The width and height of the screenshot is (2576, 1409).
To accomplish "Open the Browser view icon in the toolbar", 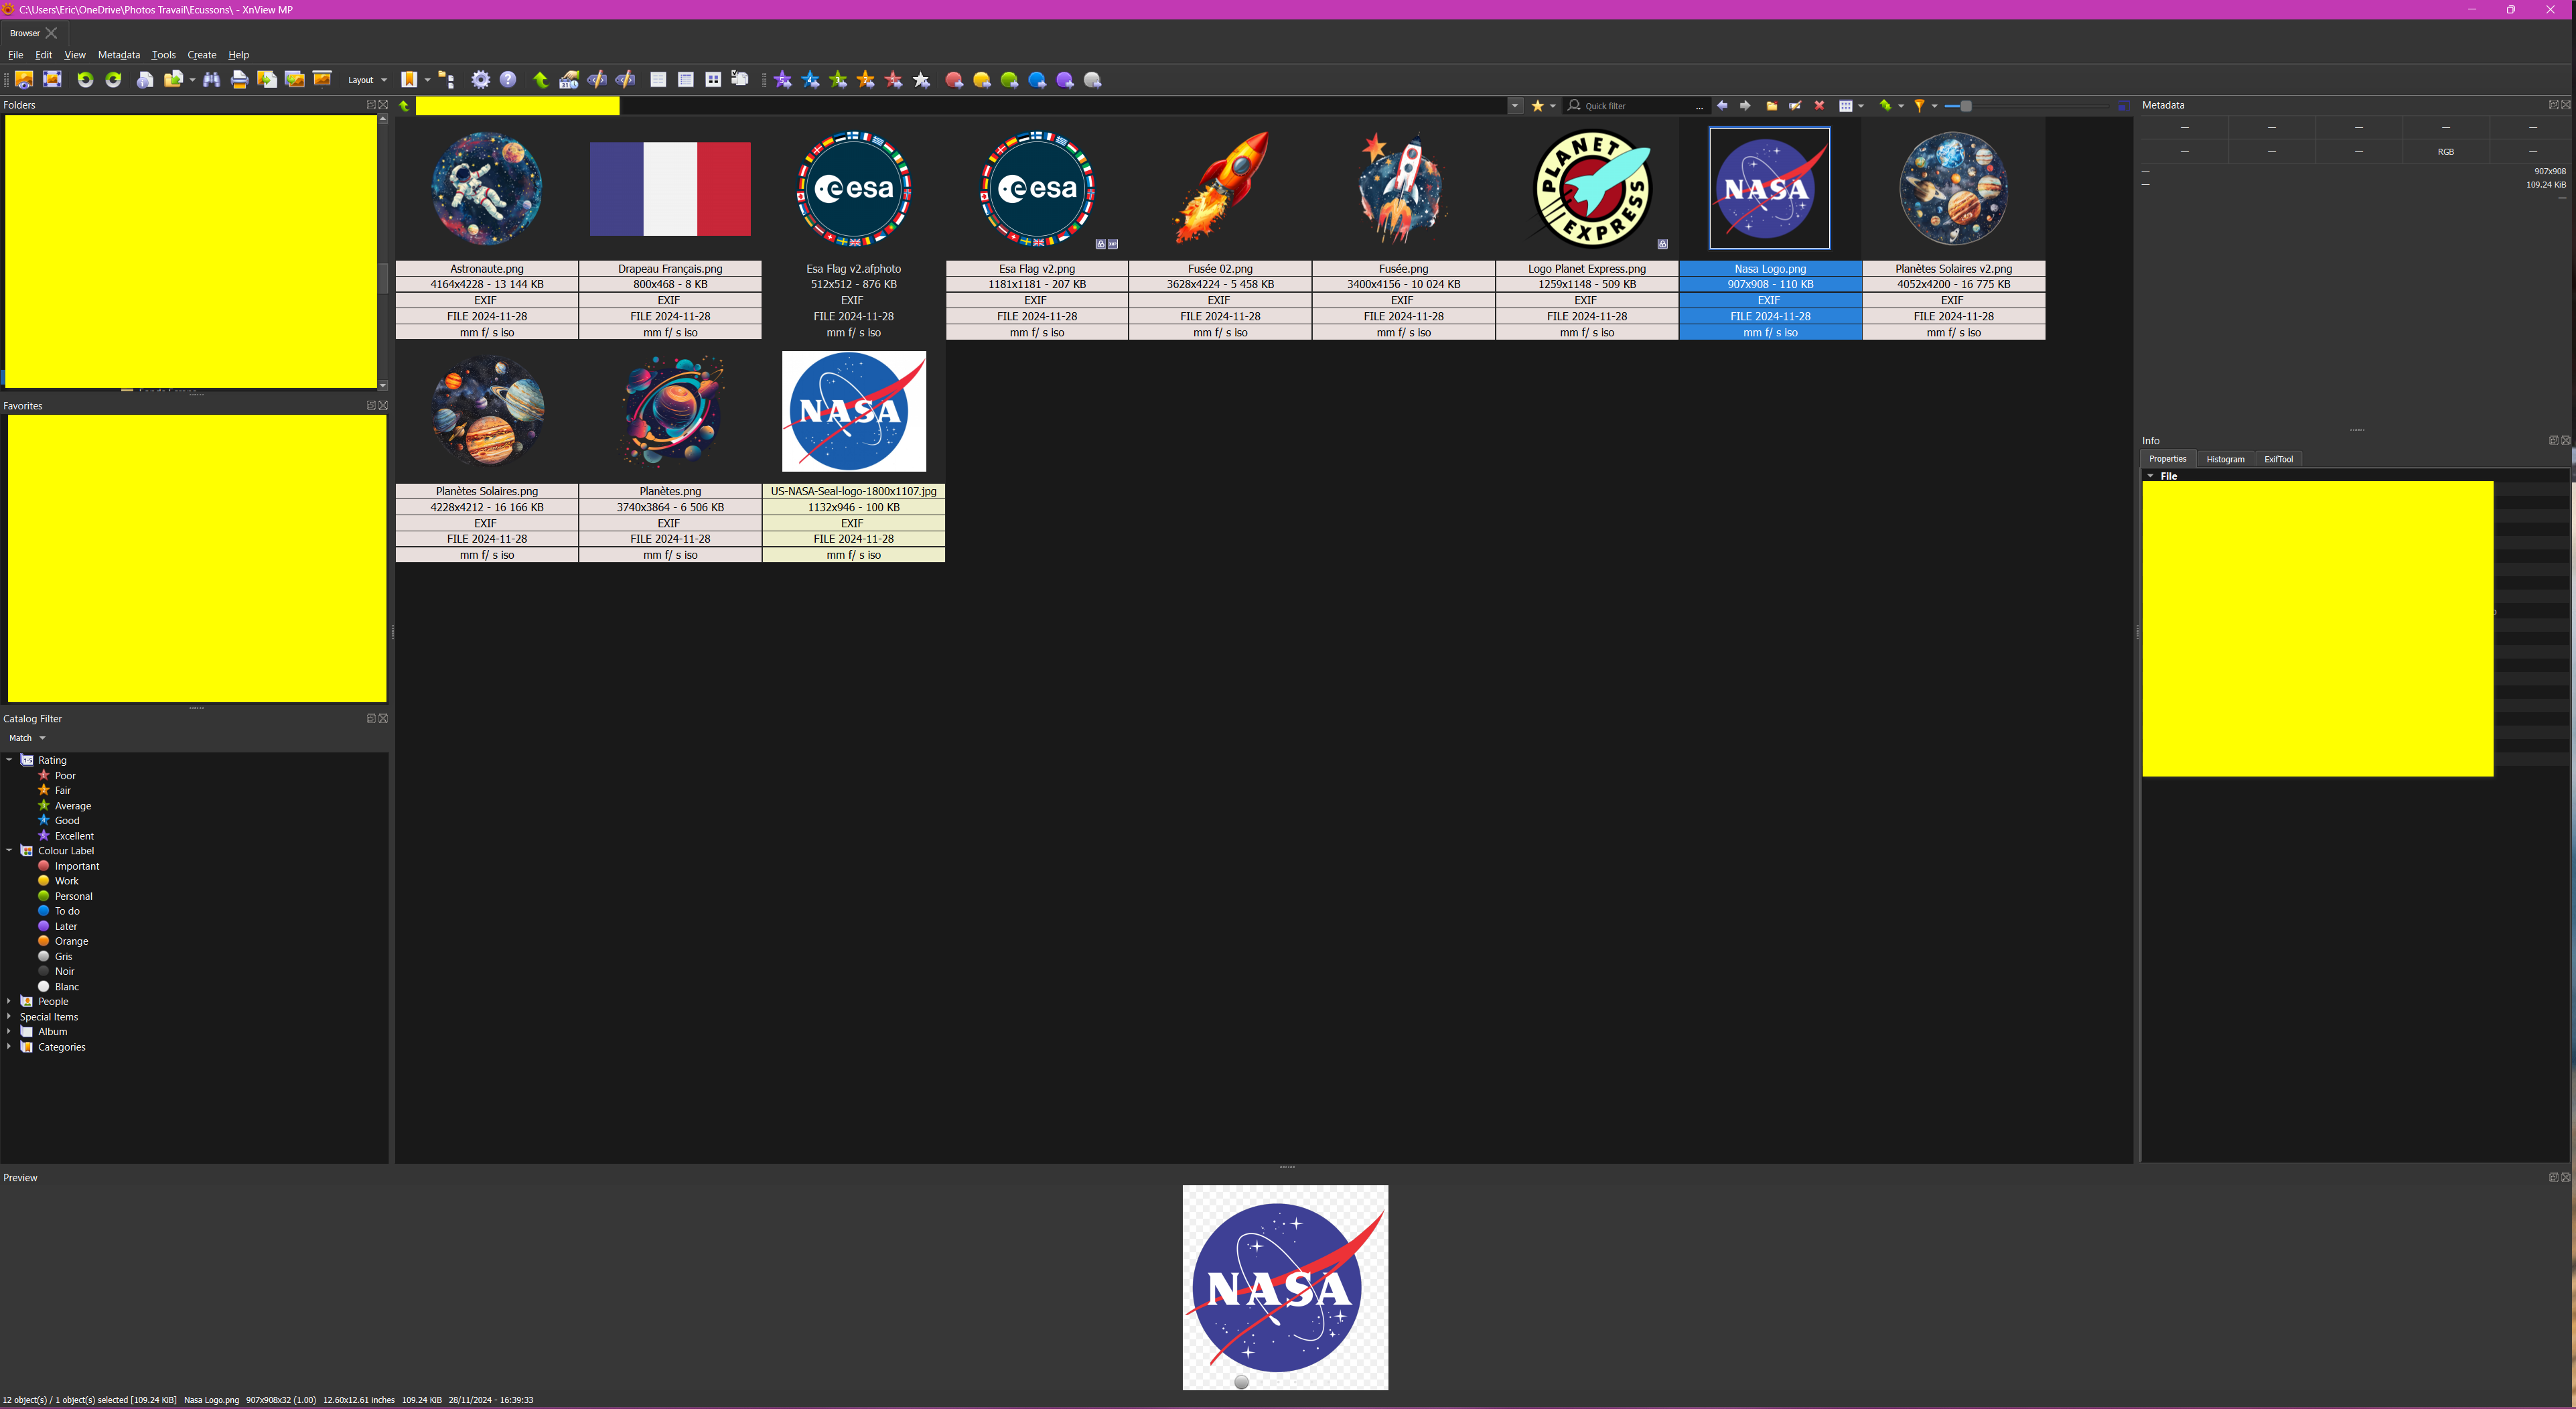I will (x=24, y=80).
